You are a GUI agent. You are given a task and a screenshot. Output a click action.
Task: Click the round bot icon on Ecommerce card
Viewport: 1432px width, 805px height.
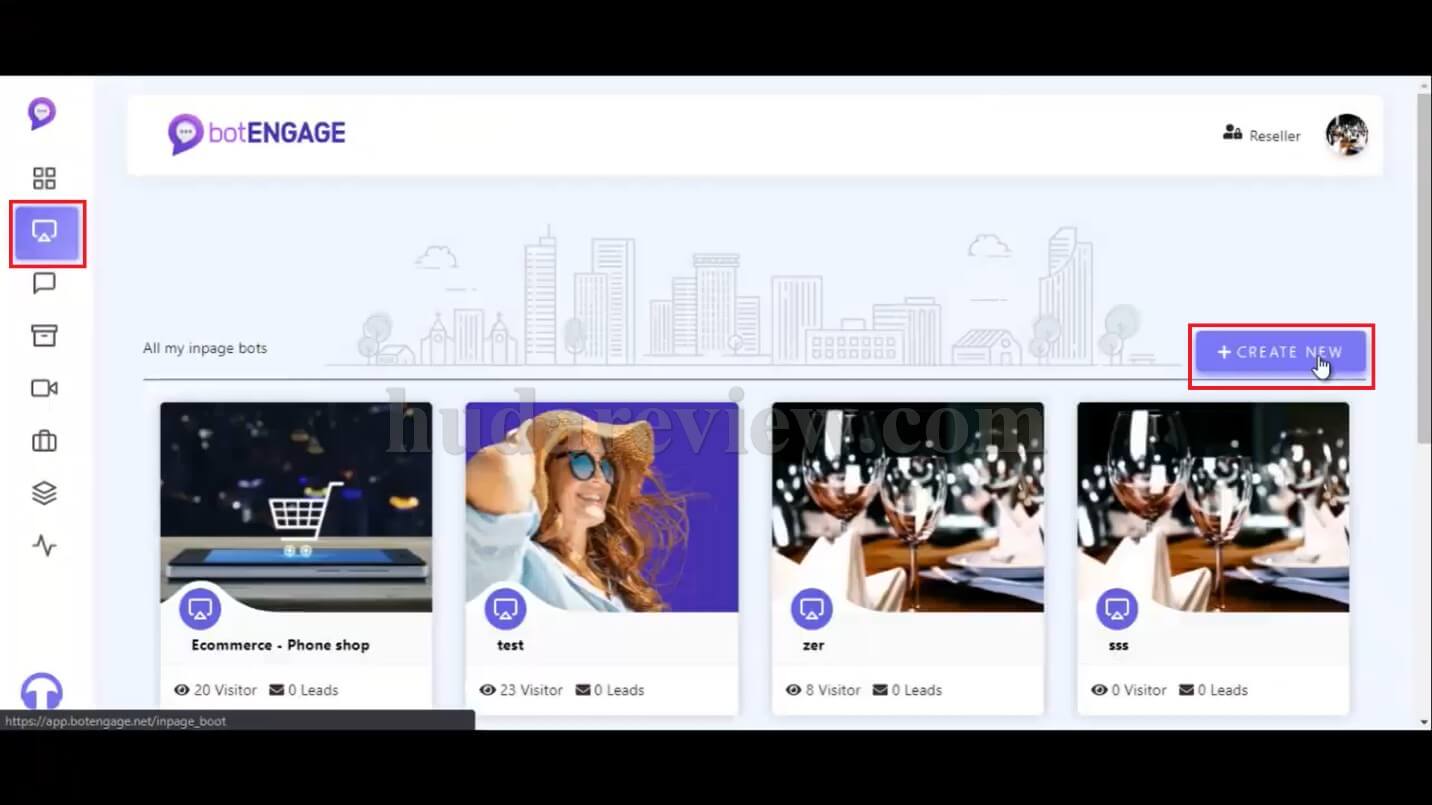point(200,608)
